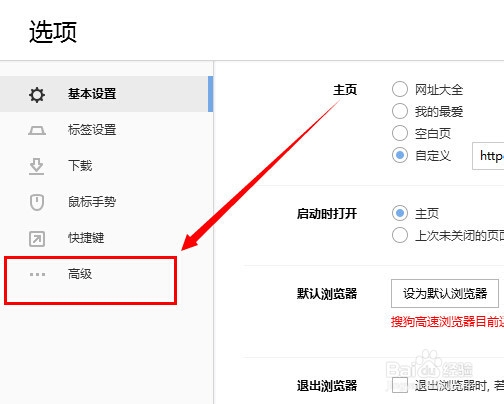Choose 主页 for startup opening
Viewport: 504px width, 404px height.
[400, 213]
